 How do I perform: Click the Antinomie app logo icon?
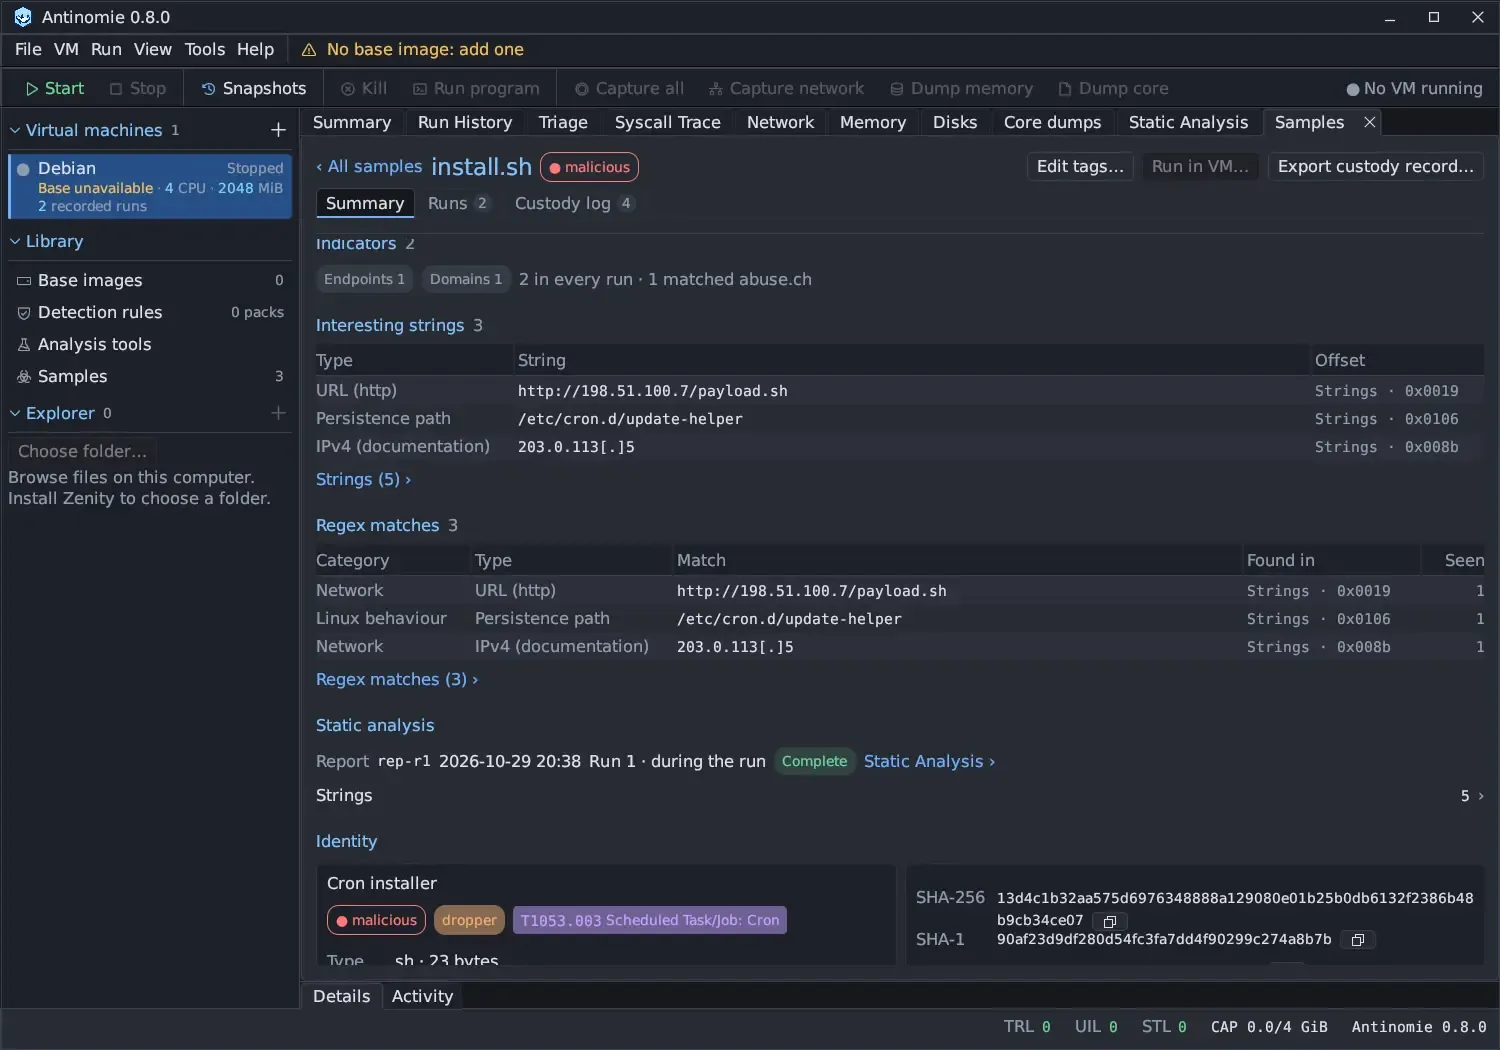click(x=22, y=17)
